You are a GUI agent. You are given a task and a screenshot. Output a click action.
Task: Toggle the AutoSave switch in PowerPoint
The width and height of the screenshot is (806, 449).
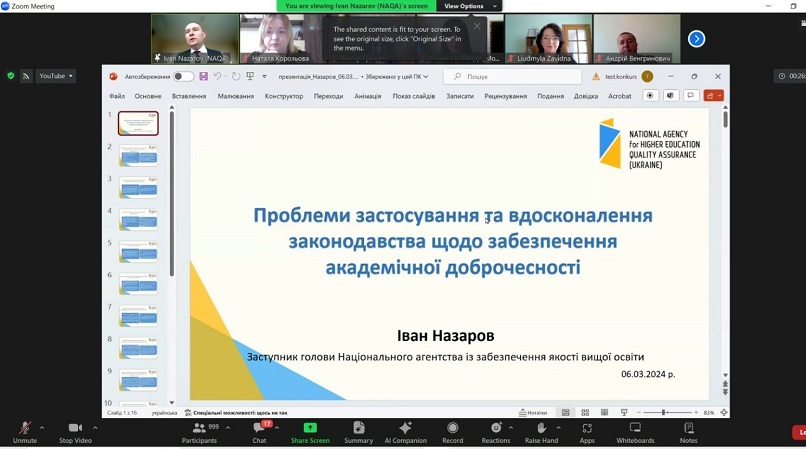coord(183,76)
